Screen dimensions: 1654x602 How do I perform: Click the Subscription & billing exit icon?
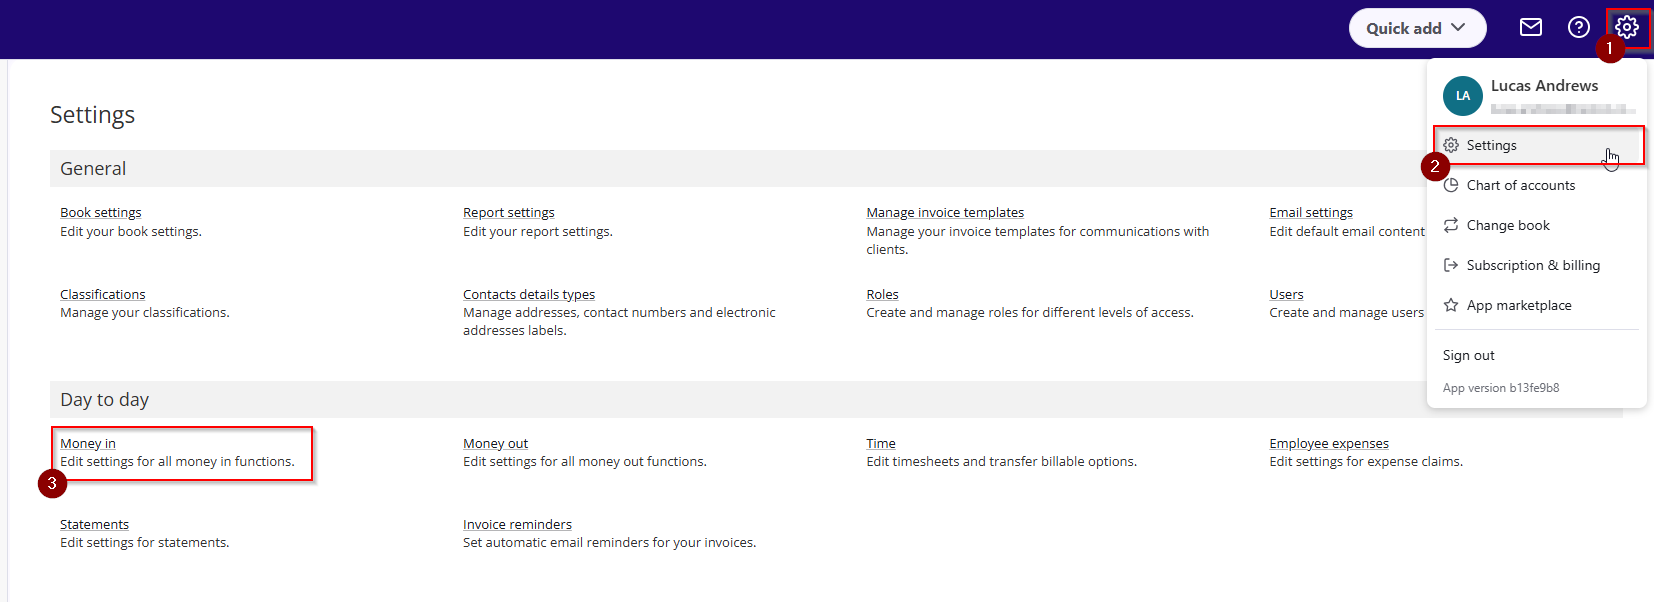tap(1451, 265)
